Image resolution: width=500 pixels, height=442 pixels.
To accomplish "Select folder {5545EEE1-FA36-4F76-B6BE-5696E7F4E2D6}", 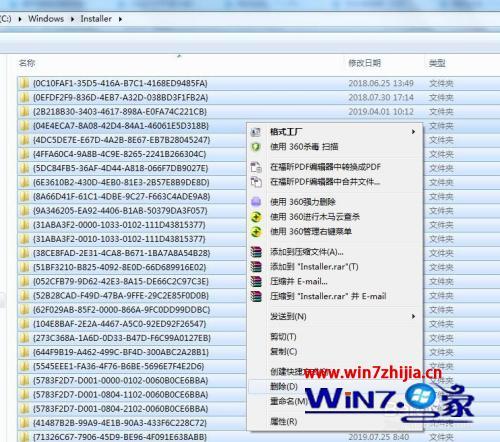I will point(118,367).
